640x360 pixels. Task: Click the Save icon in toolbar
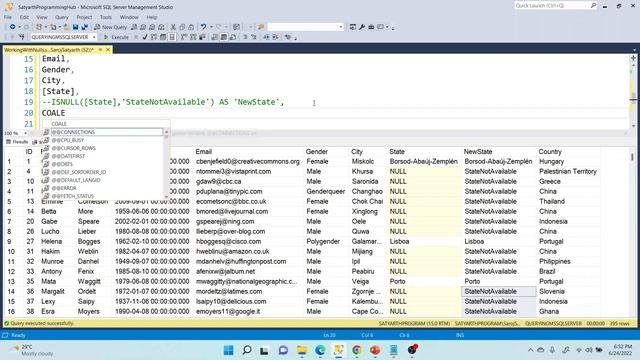click(x=76, y=27)
